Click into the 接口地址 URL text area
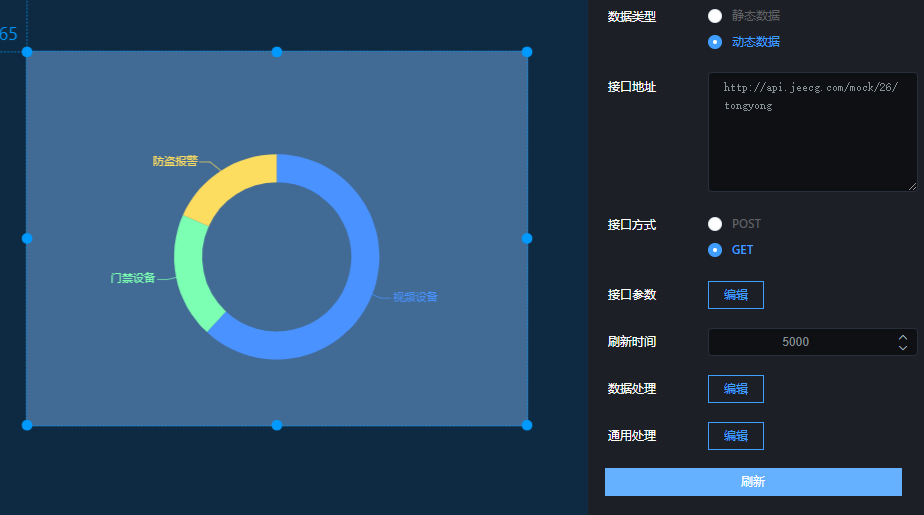This screenshot has height=515, width=924. click(x=813, y=132)
